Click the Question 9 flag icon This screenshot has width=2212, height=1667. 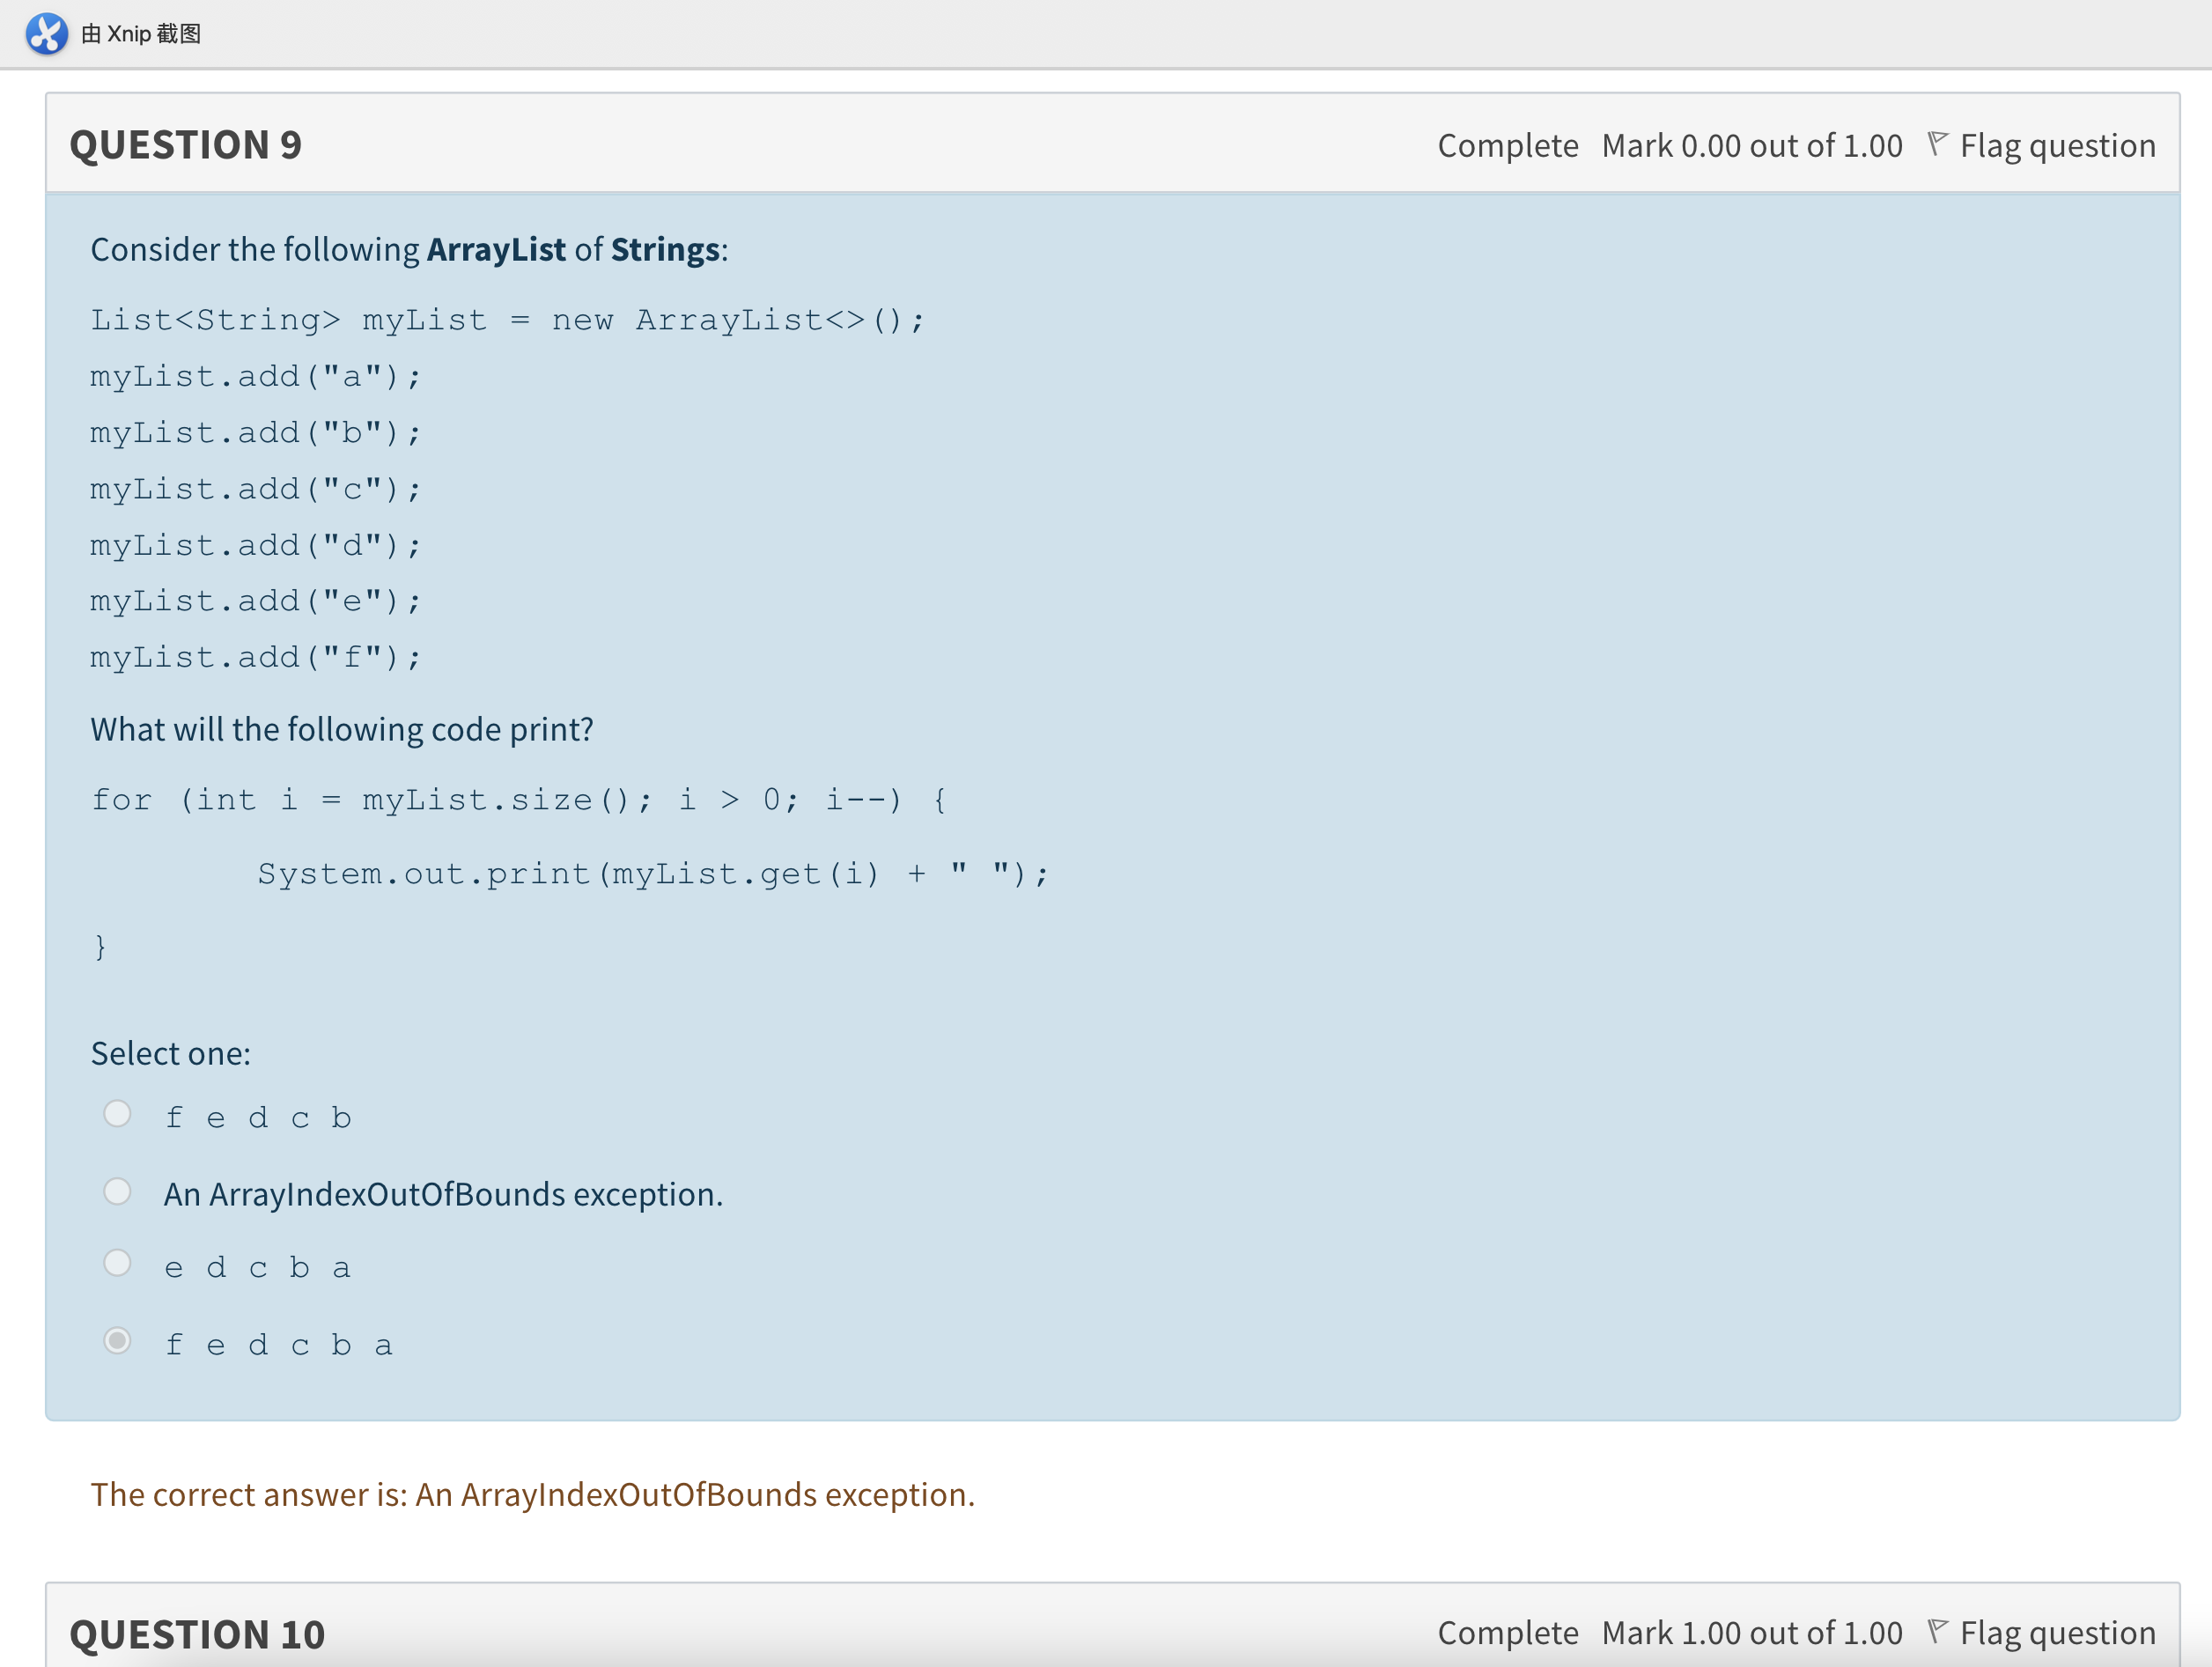[x=1937, y=144]
